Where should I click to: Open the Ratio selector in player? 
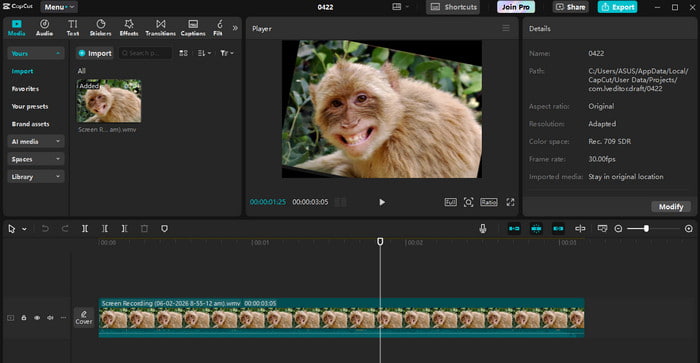[489, 202]
